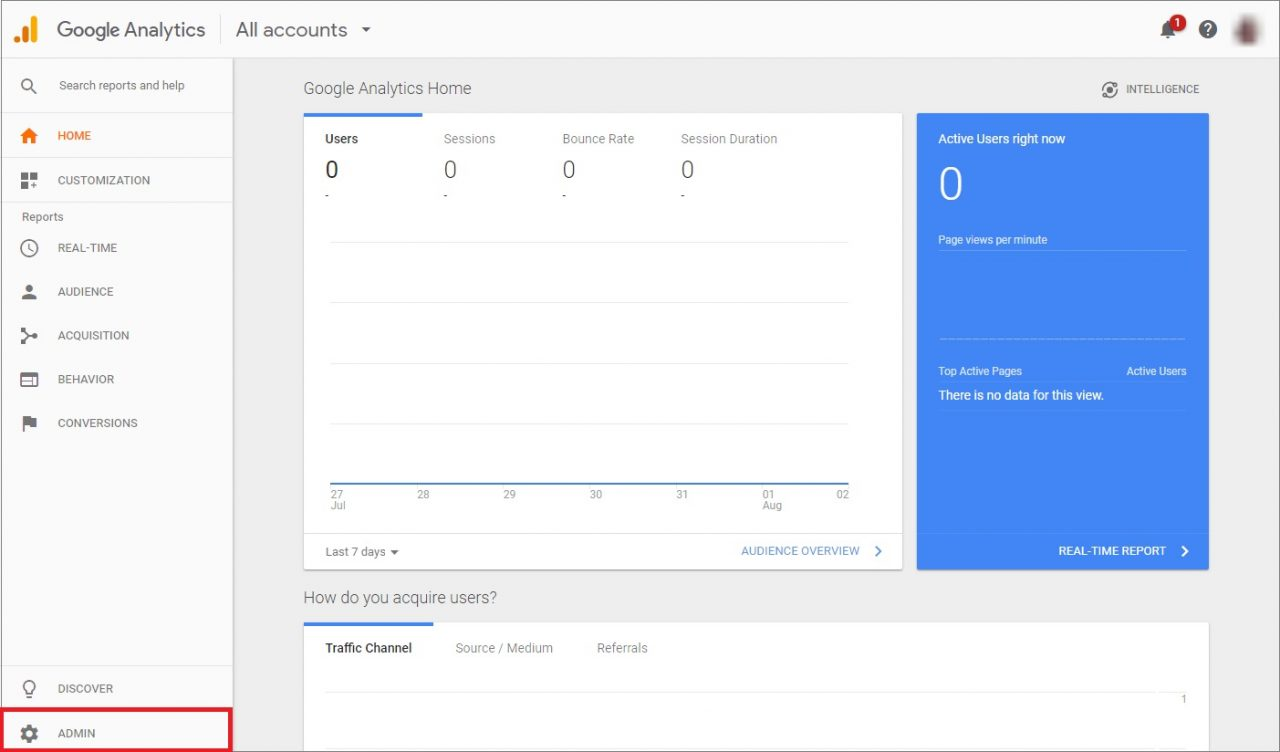This screenshot has width=1280, height=752.
Task: Select the Bounce Rate metric tab
Action: pos(600,158)
